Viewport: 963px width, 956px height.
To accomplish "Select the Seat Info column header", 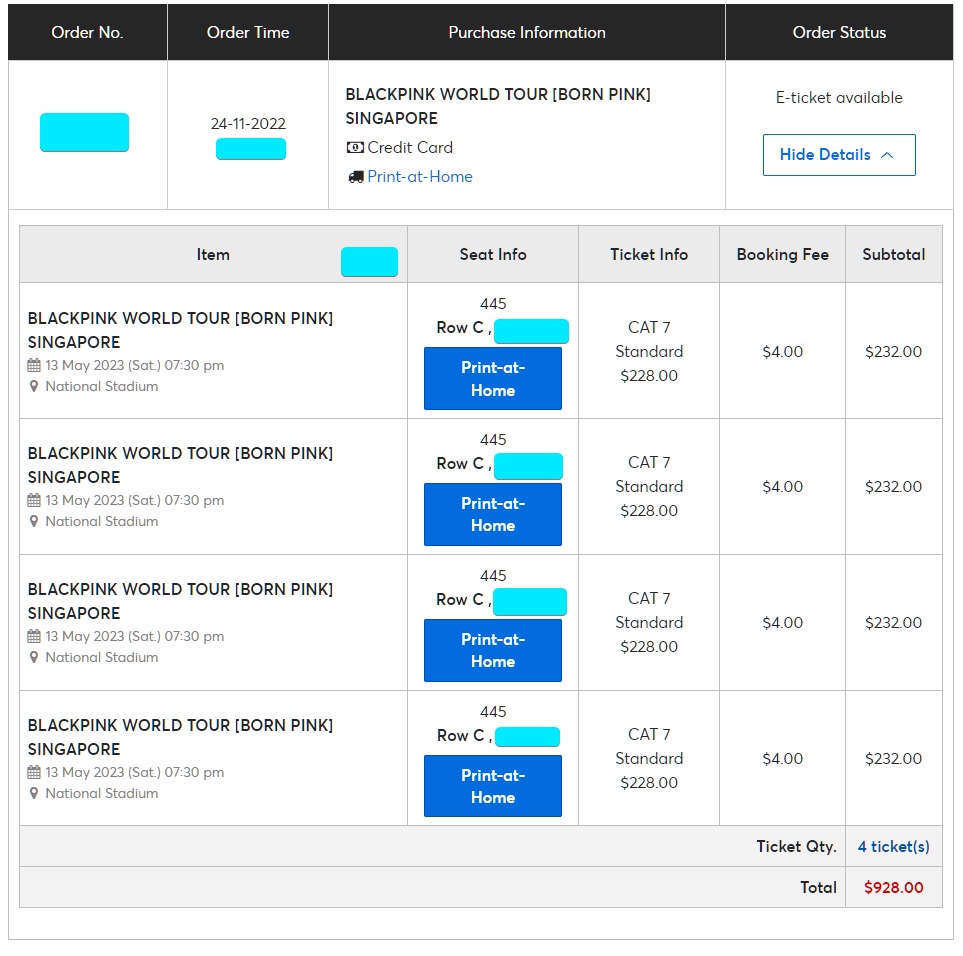I will click(493, 255).
